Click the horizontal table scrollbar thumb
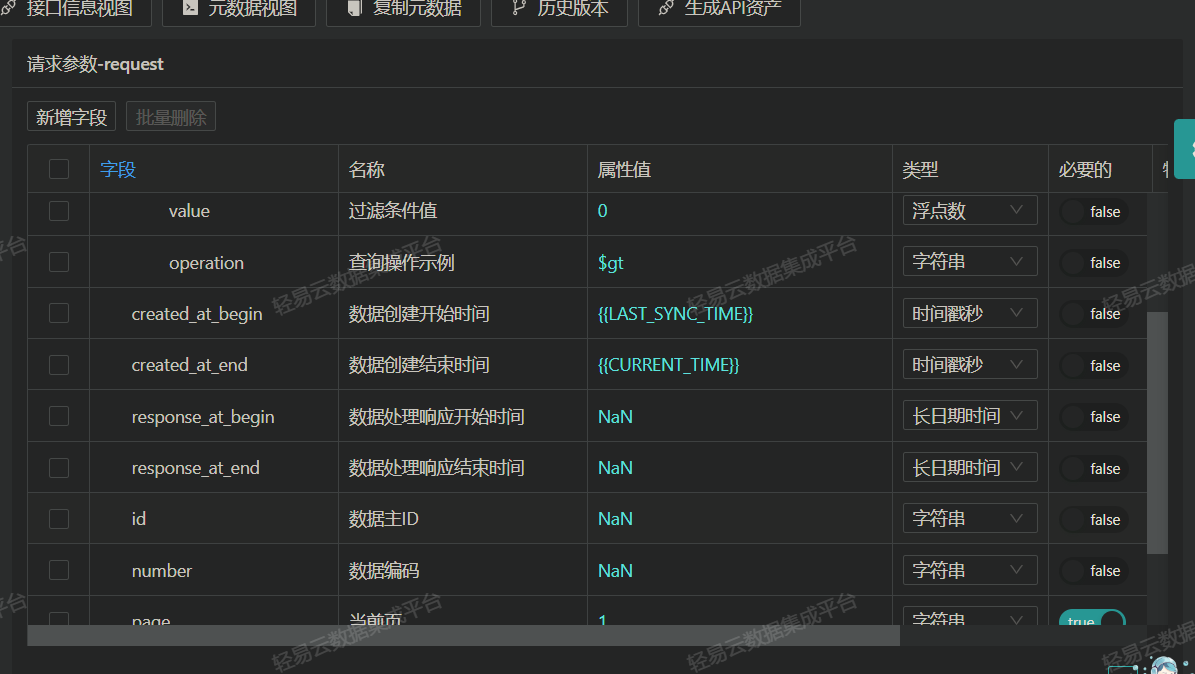Screen dimensions: 1195x674 tap(463, 635)
